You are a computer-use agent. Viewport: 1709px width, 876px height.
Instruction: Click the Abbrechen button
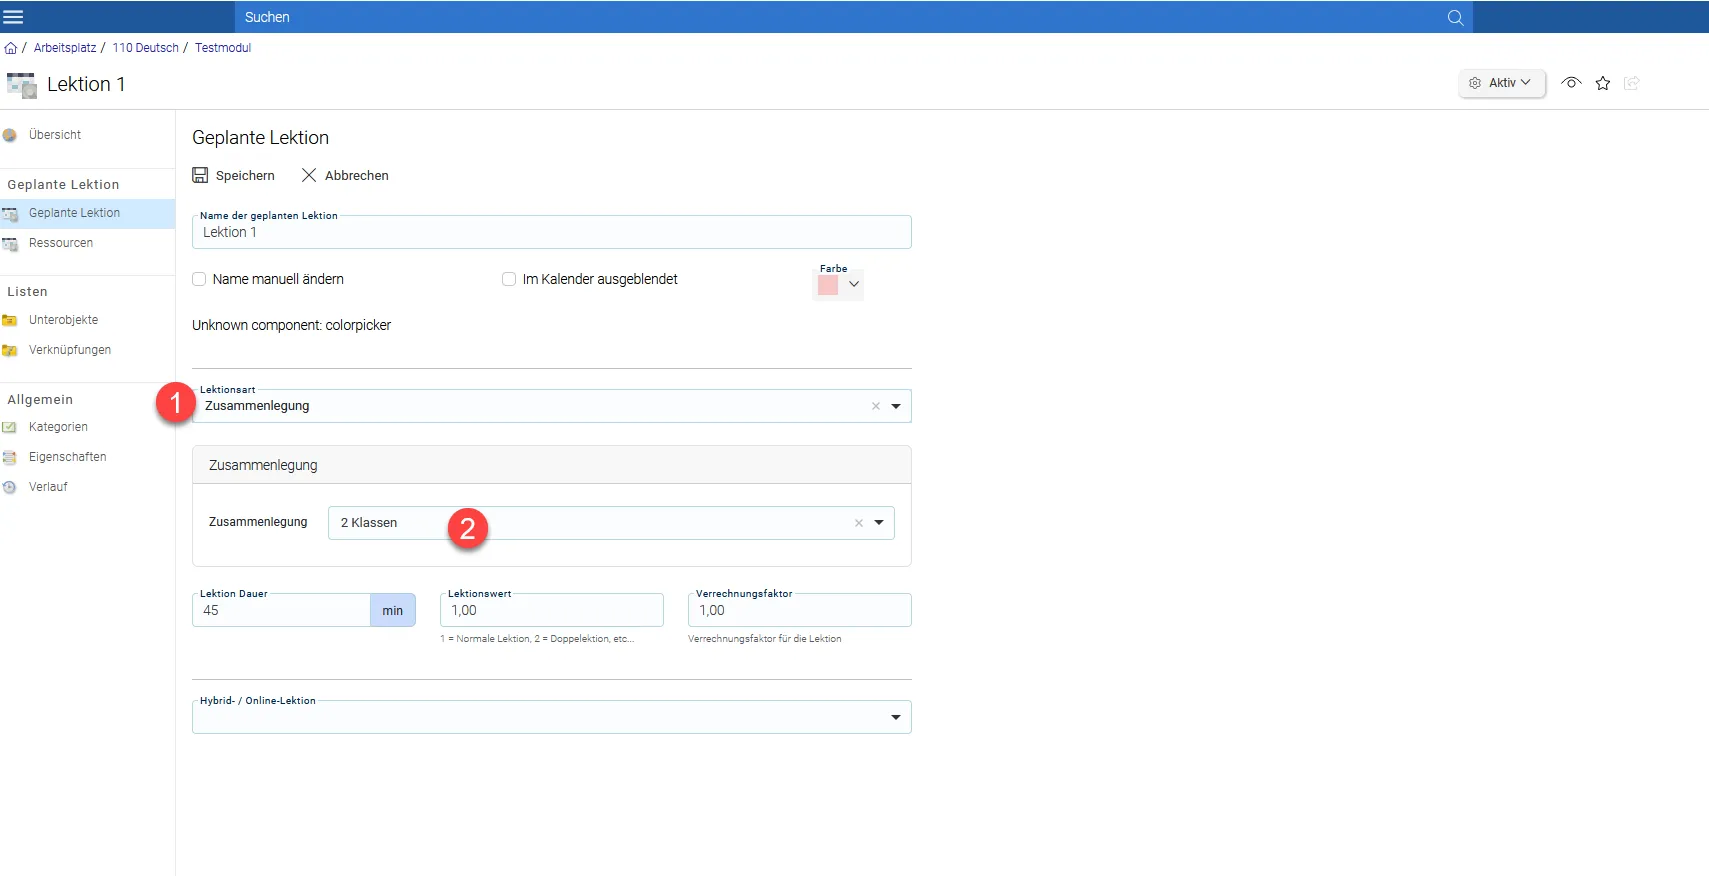coord(345,175)
